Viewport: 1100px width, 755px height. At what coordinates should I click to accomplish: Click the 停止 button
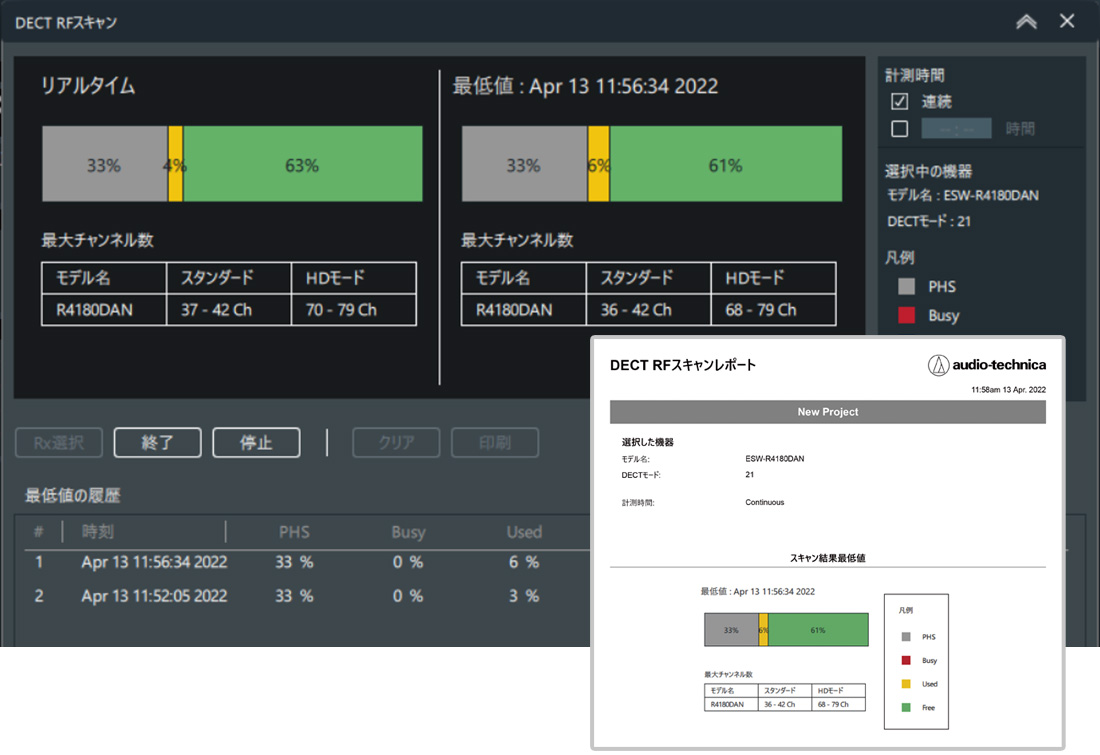[256, 443]
